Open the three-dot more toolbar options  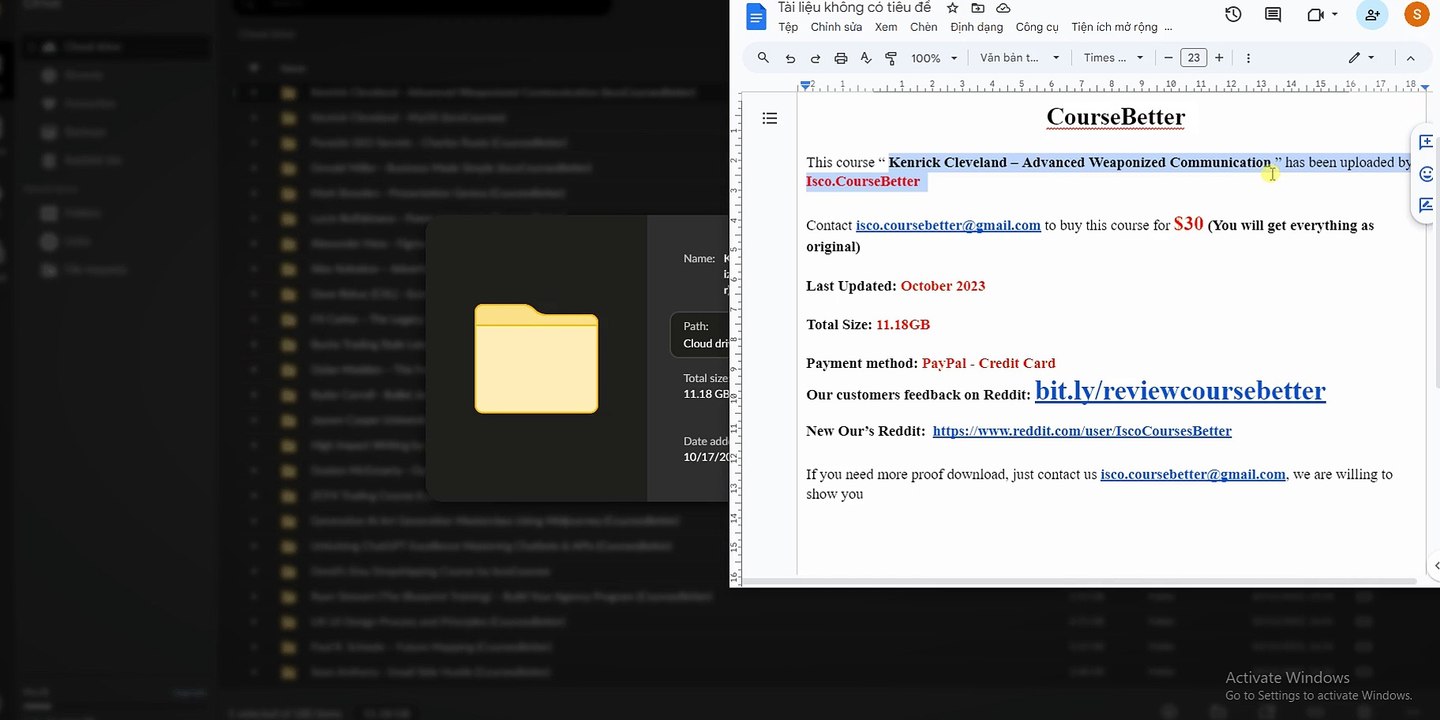[1248, 58]
